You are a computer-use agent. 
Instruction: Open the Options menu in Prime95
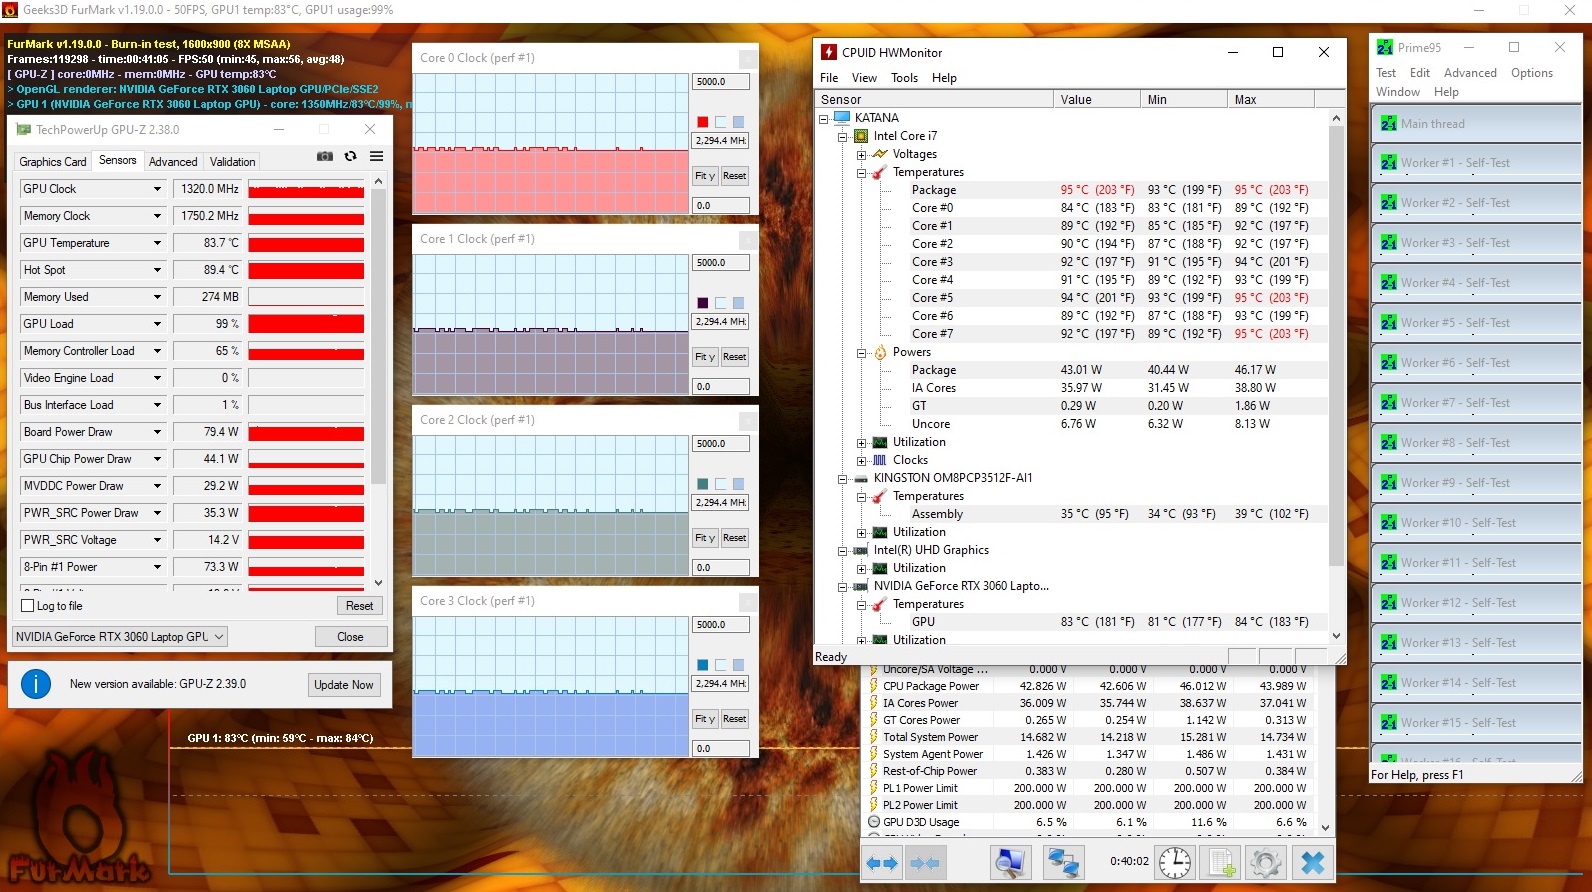click(x=1532, y=73)
